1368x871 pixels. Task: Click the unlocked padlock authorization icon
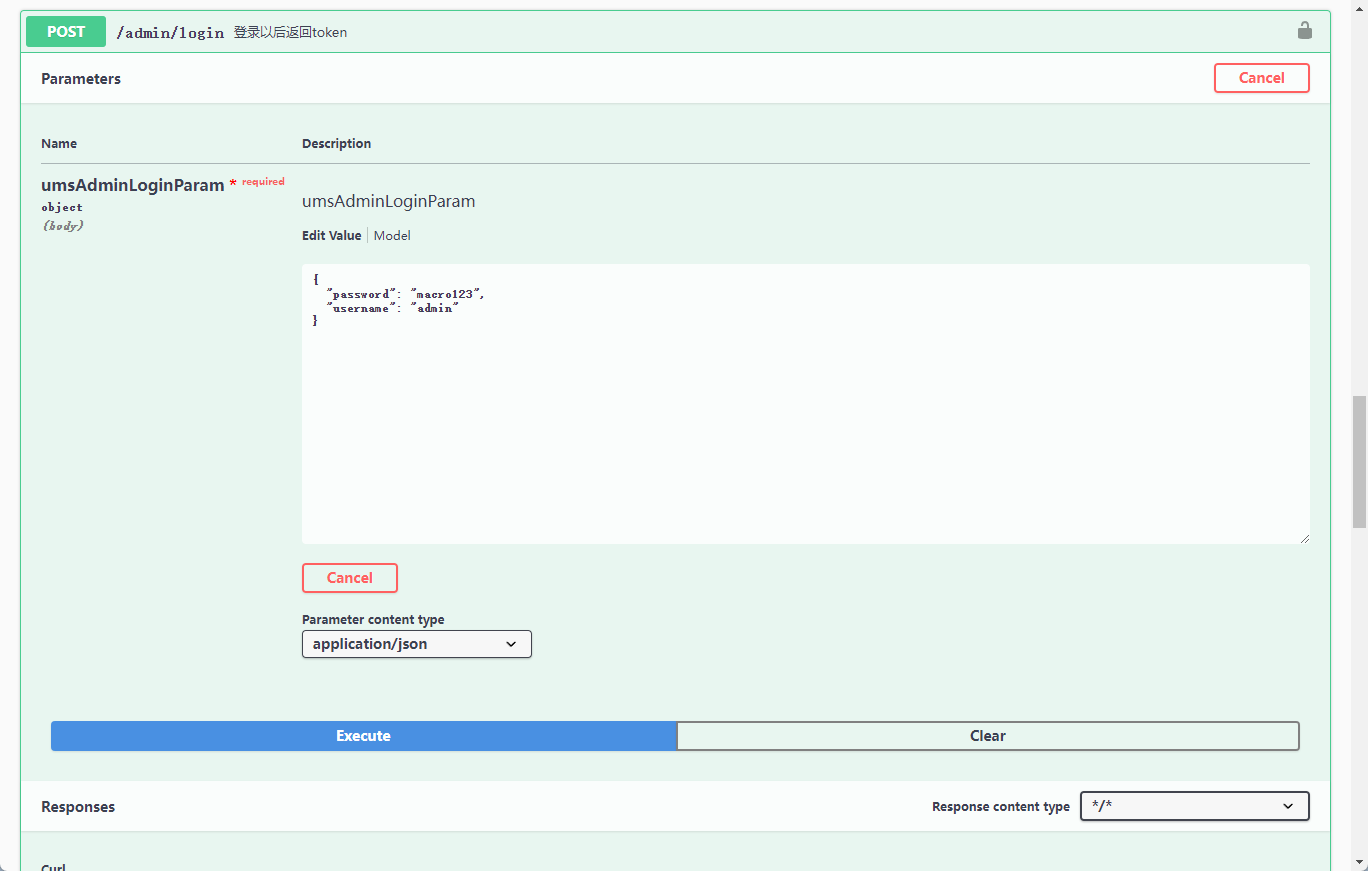[x=1304, y=30]
